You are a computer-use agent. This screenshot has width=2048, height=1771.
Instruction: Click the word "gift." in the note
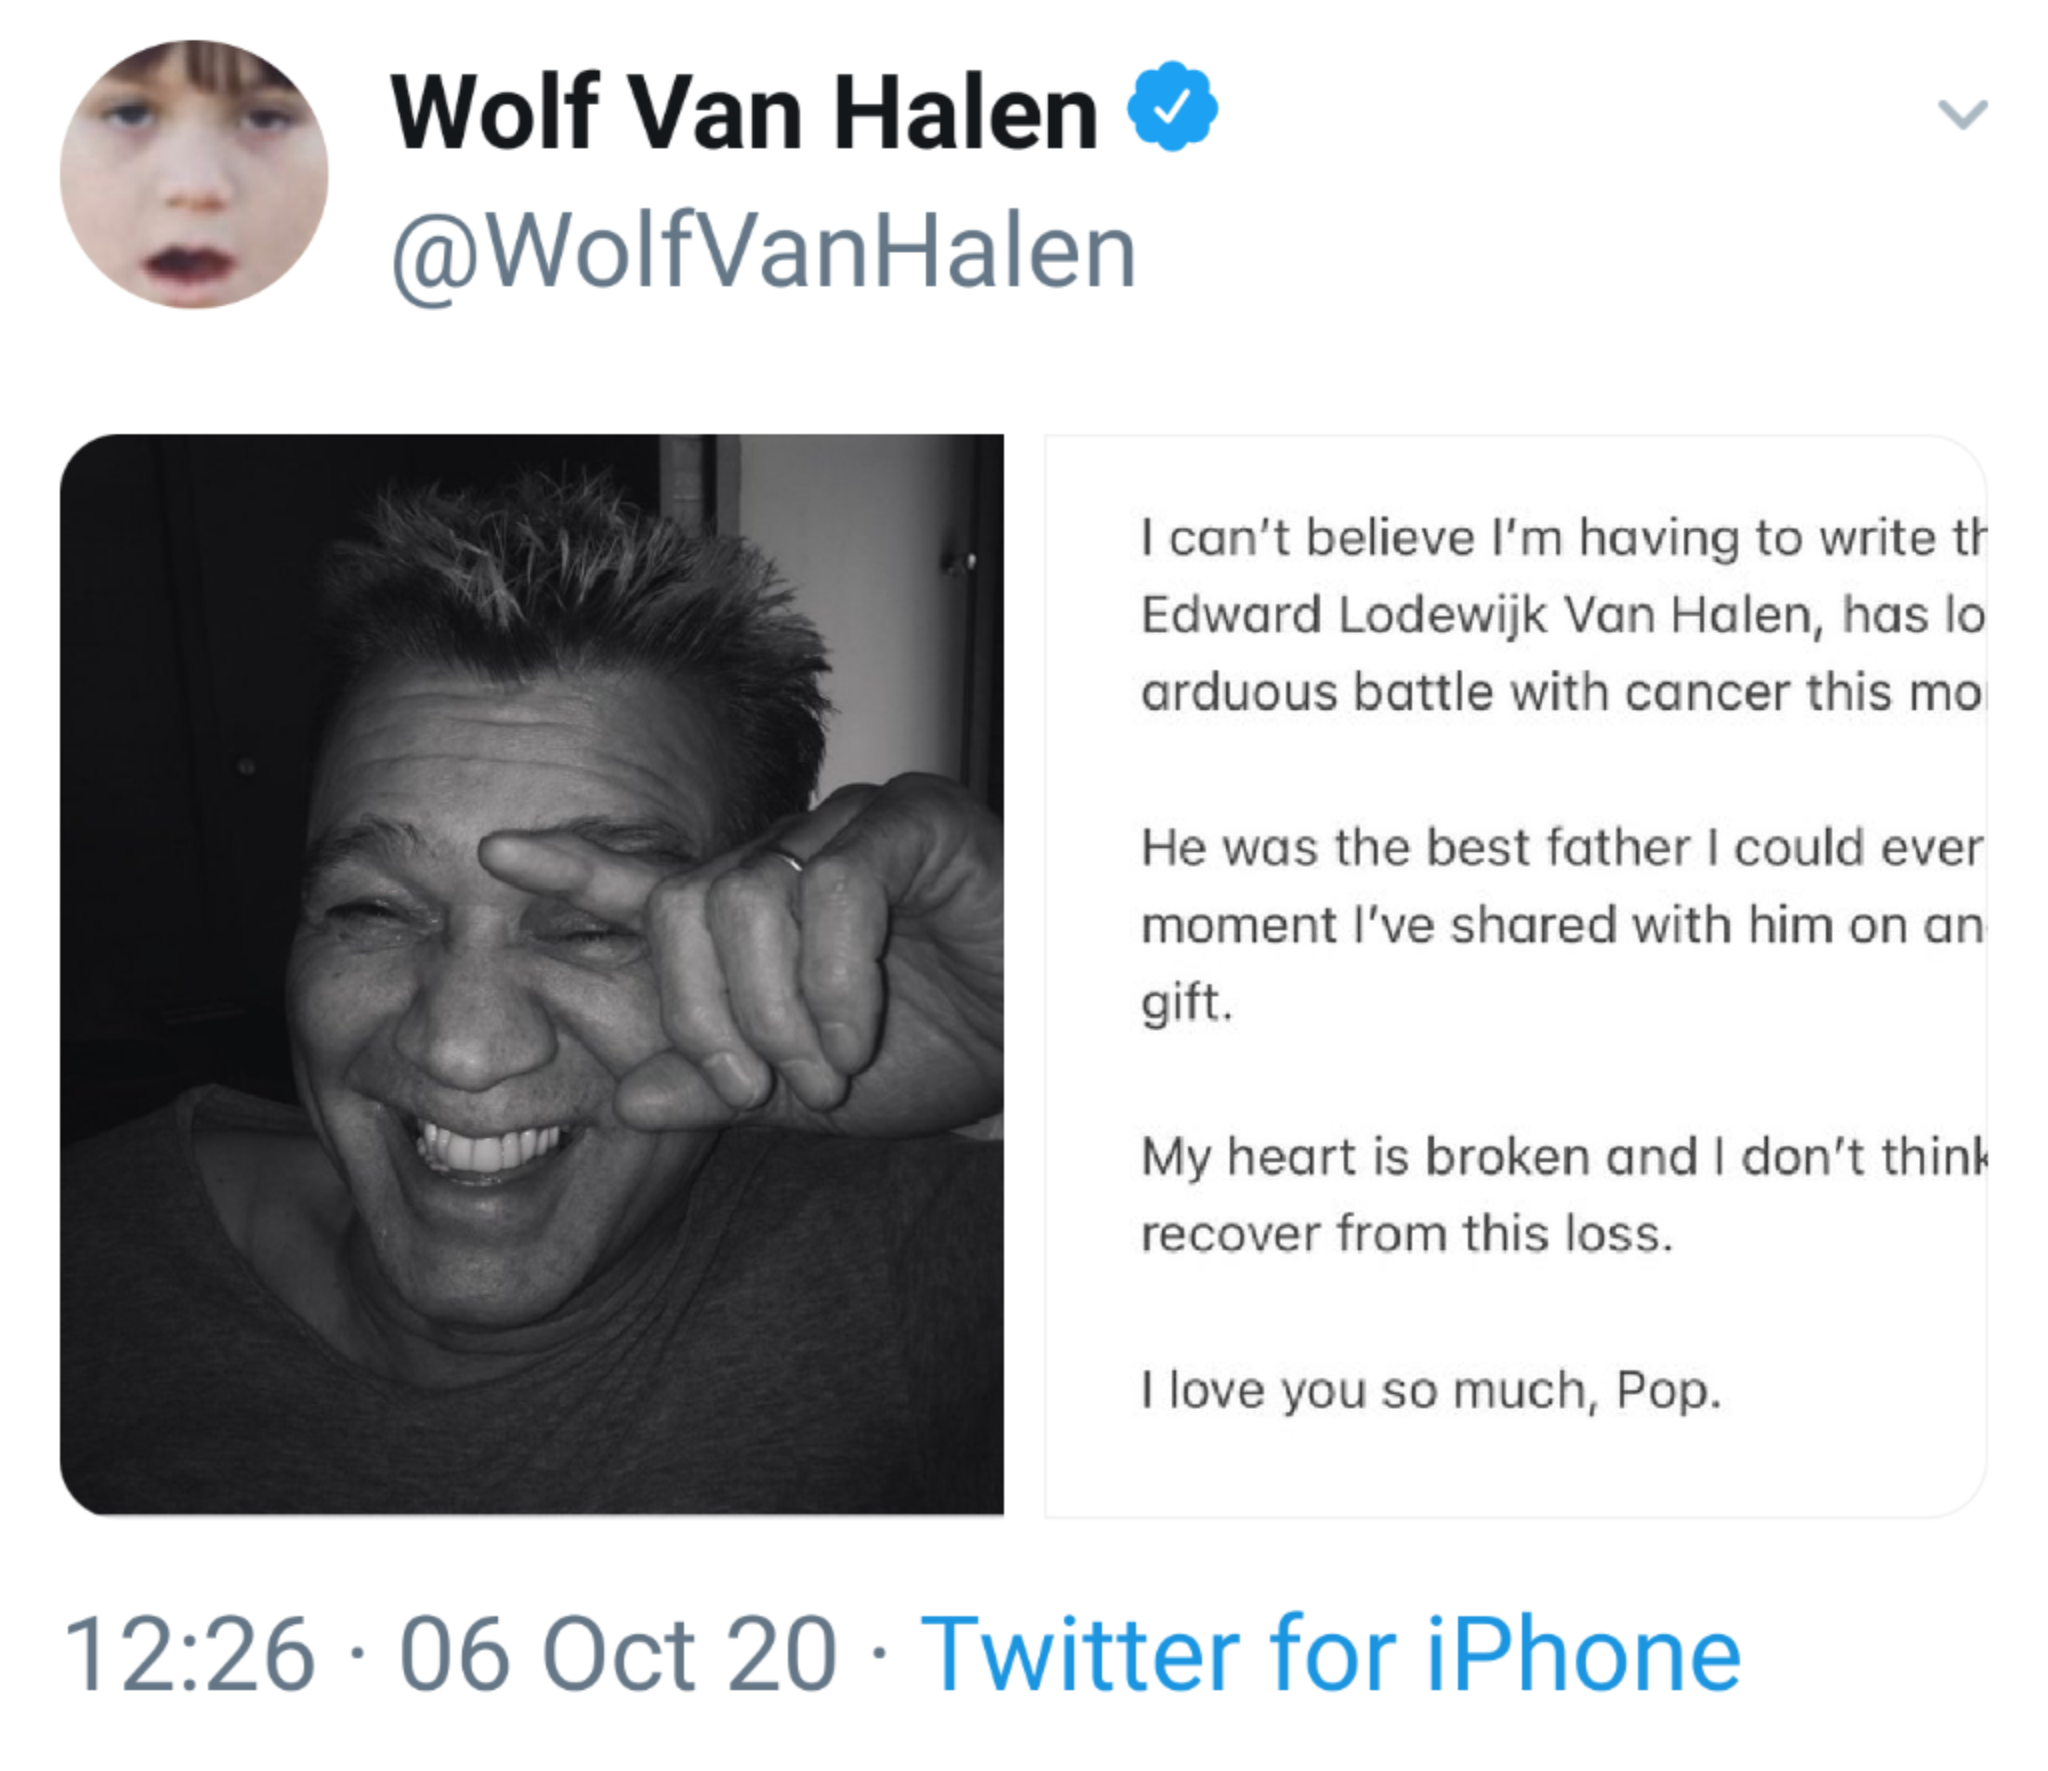(1187, 1002)
